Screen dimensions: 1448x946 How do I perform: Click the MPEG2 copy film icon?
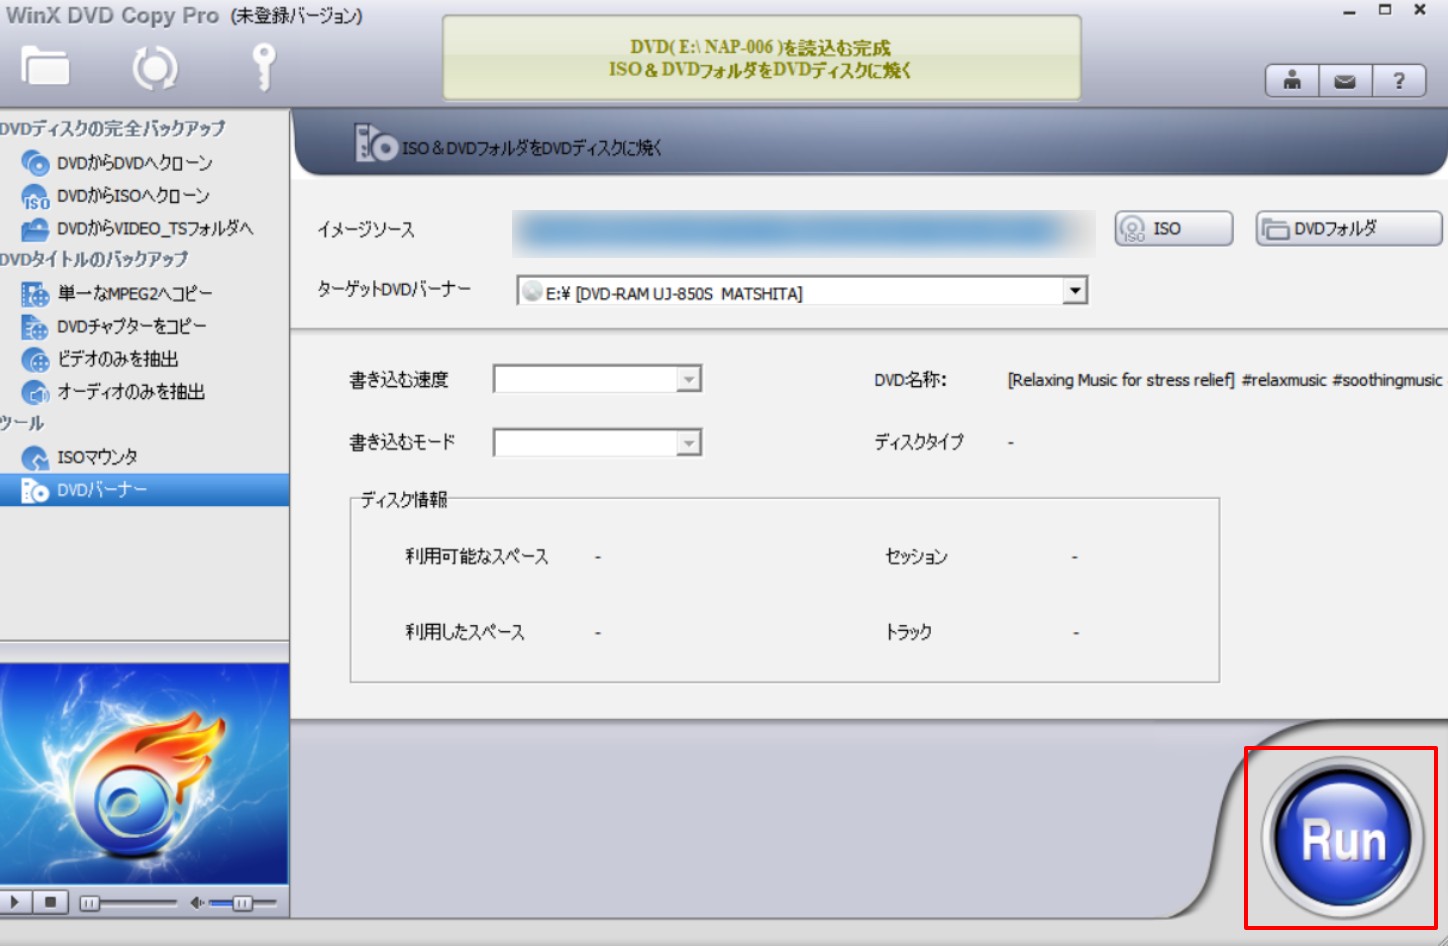tap(35, 294)
